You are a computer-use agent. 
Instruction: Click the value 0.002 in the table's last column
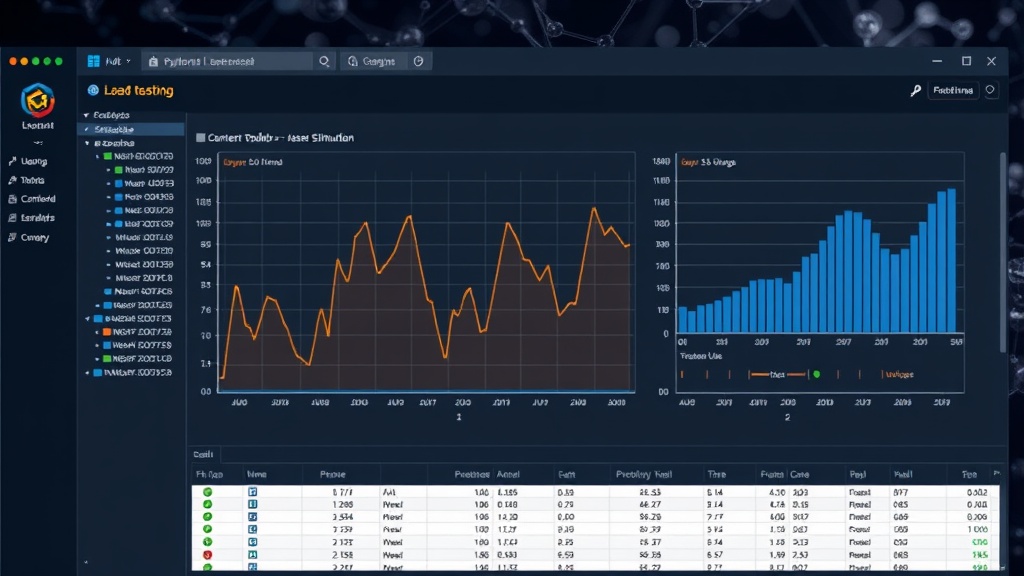coord(977,492)
